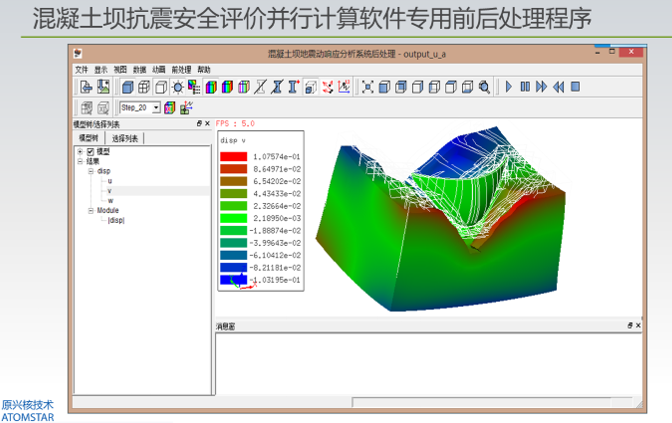The image size is (672, 423).
Task: Switch to the right face cube view
Action: 417,87
